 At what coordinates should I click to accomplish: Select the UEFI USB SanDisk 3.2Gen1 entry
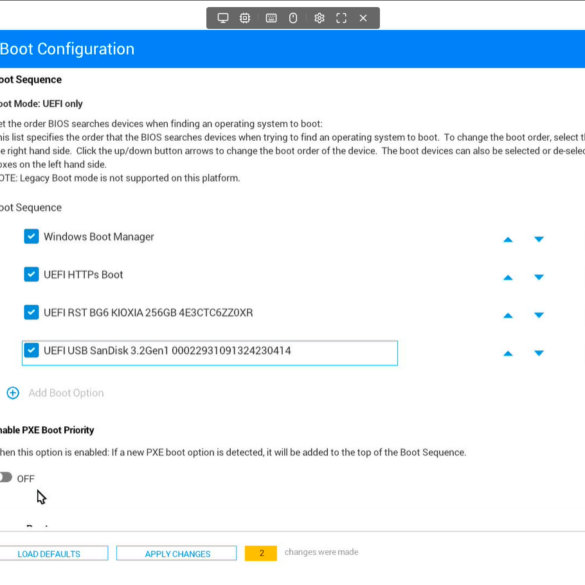click(x=167, y=350)
